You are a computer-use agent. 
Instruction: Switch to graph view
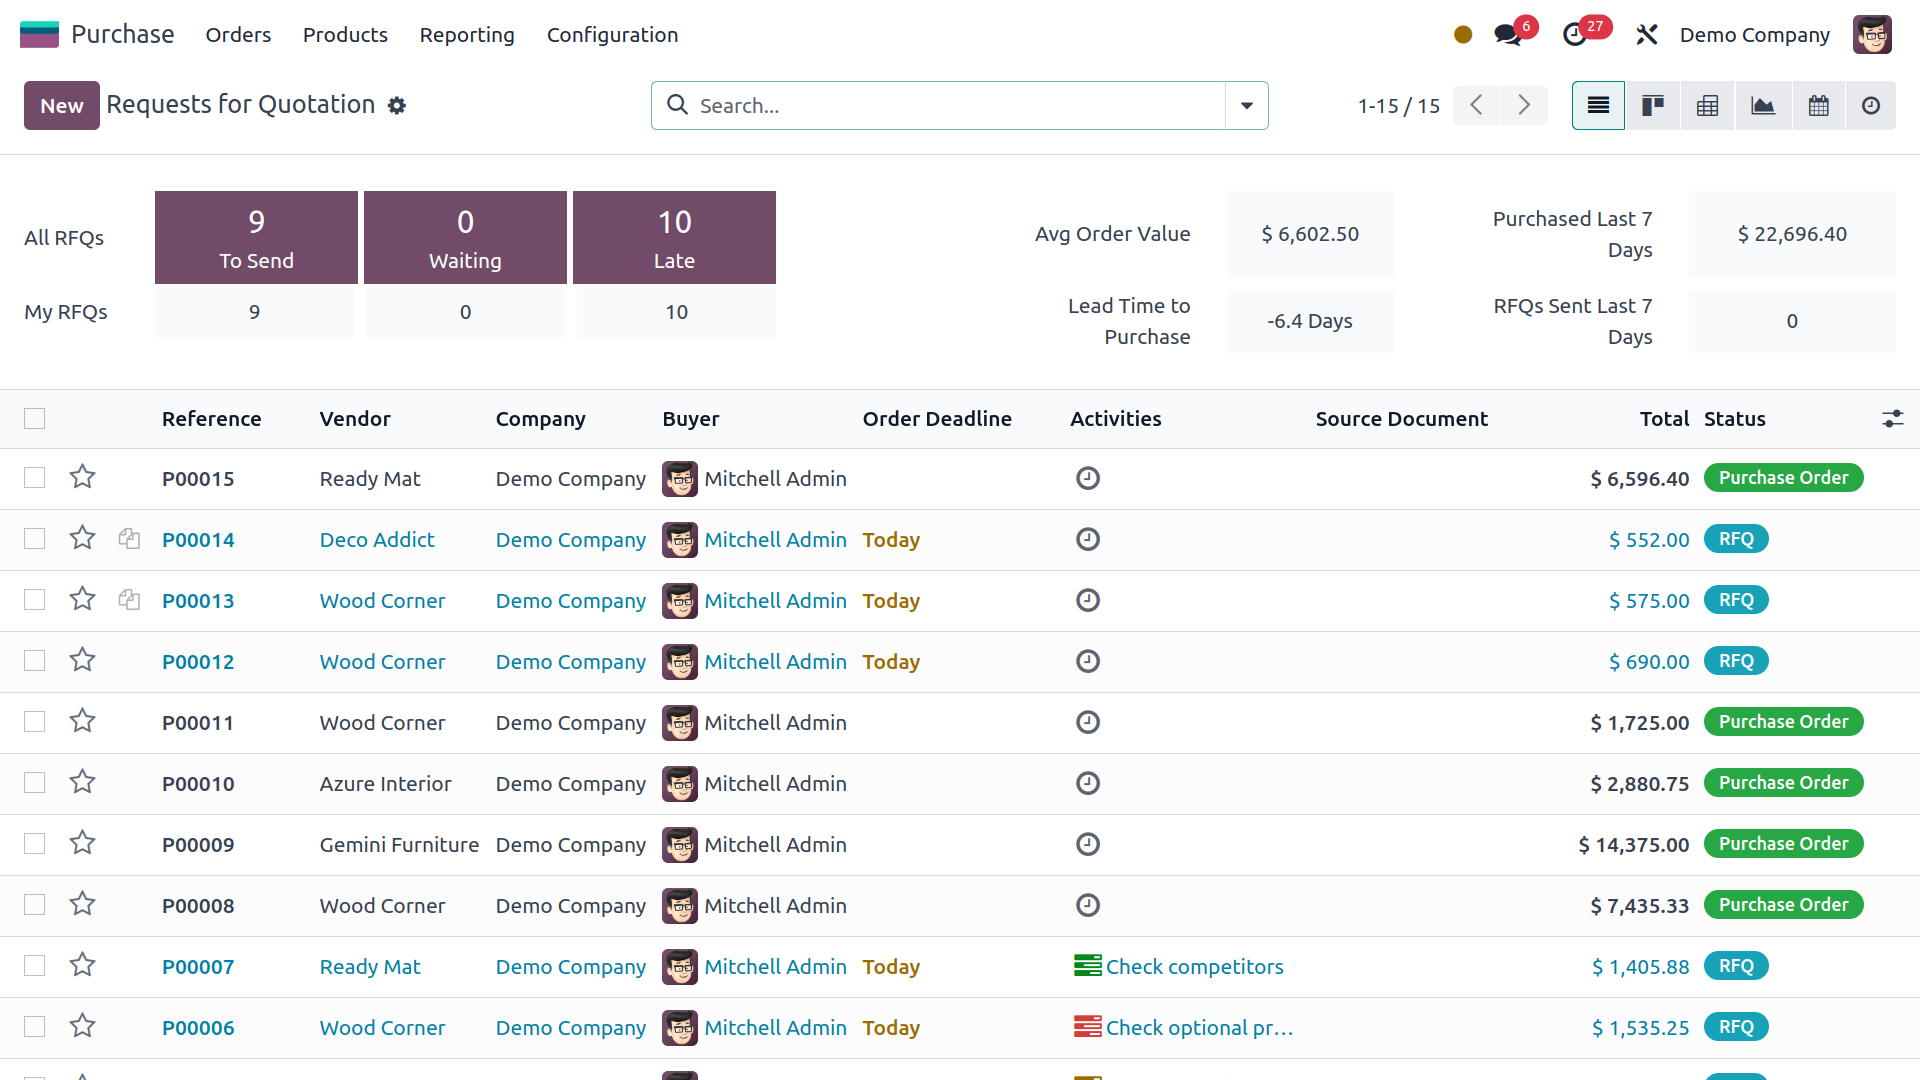(1763, 105)
